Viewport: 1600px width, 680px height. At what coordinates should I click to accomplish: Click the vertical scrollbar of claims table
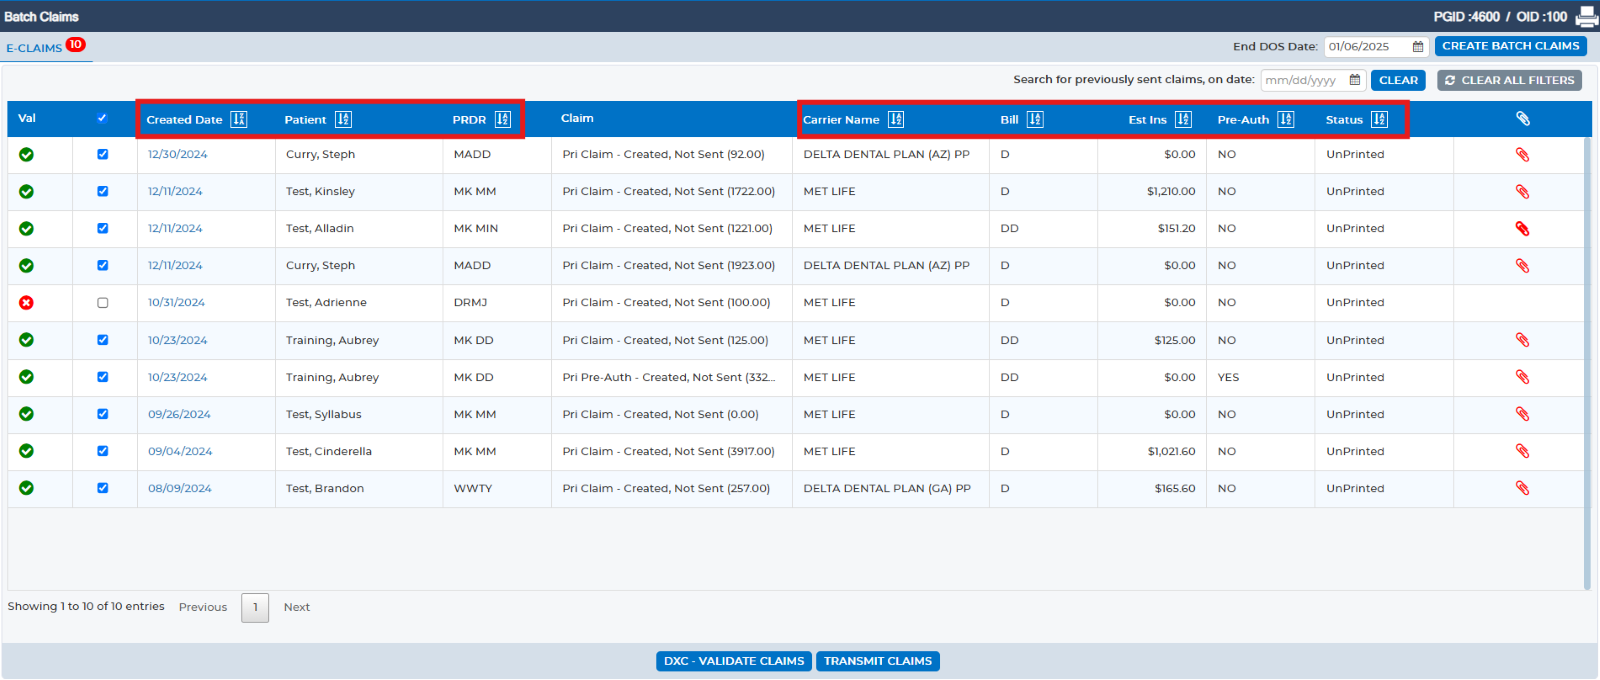(x=1587, y=363)
